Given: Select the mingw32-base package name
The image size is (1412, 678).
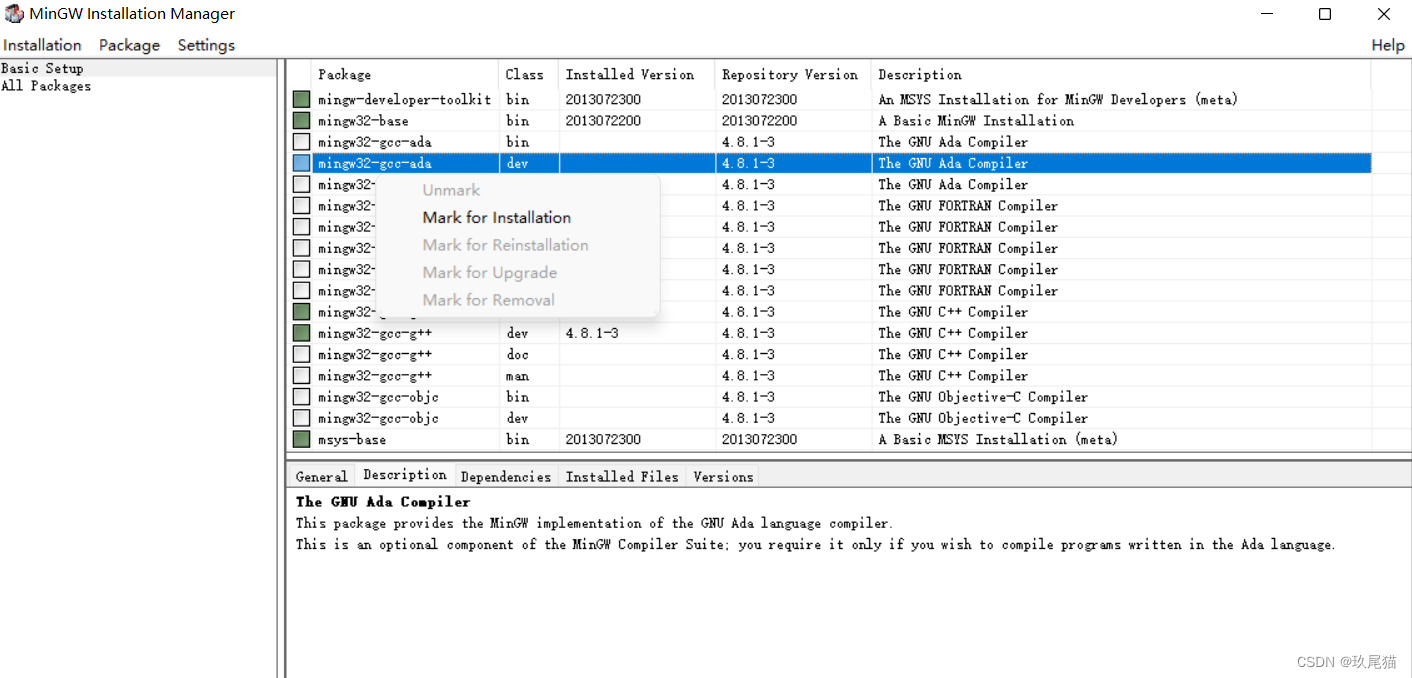Looking at the screenshot, I should 363,120.
